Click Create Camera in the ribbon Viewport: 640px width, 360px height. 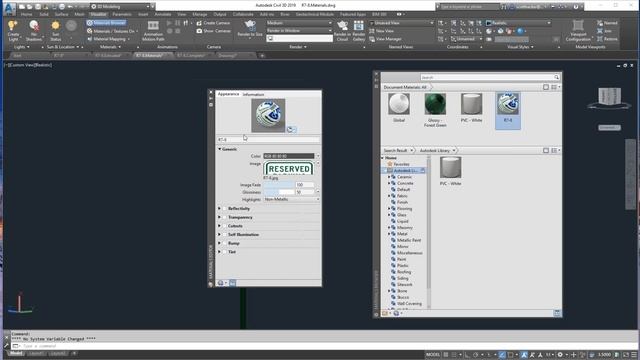(213, 23)
